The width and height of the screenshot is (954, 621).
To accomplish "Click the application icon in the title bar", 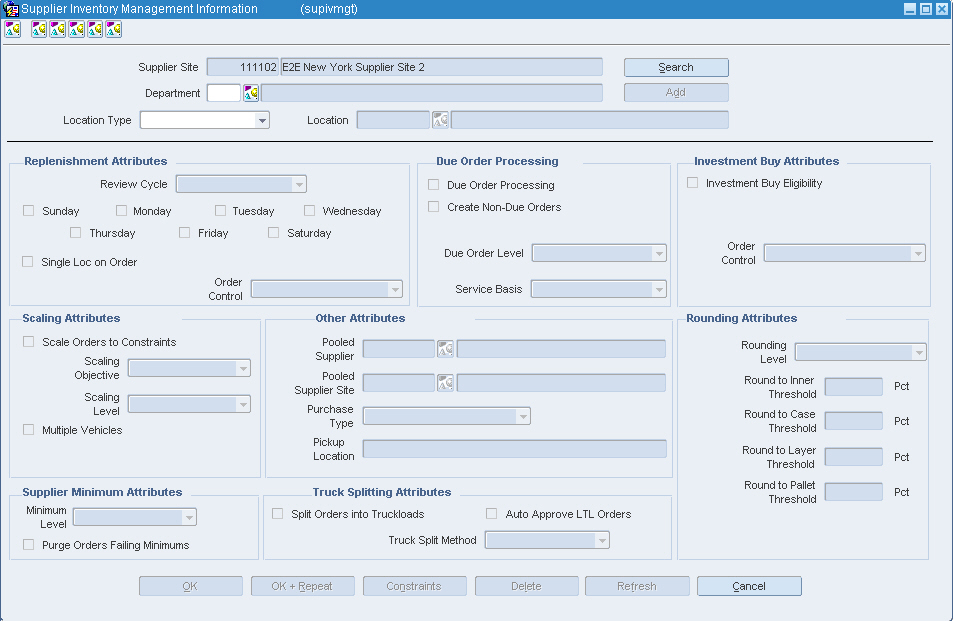I will (10, 9).
